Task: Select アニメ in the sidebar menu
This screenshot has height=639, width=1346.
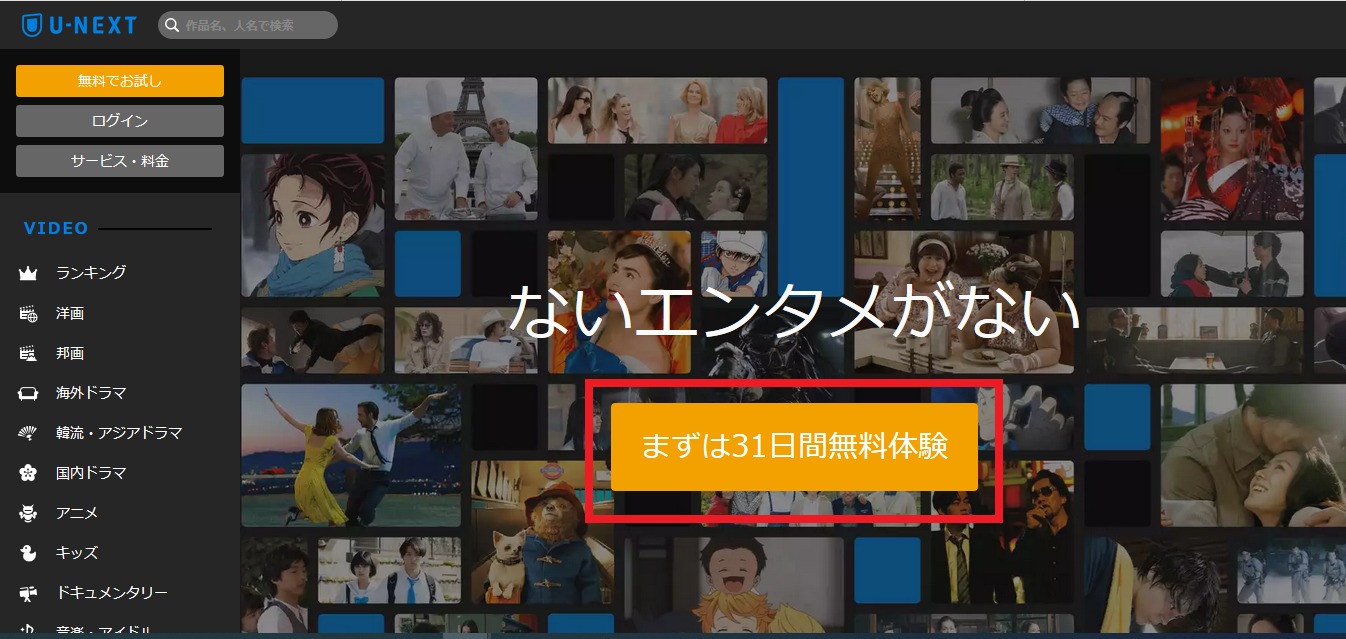Action: point(77,513)
